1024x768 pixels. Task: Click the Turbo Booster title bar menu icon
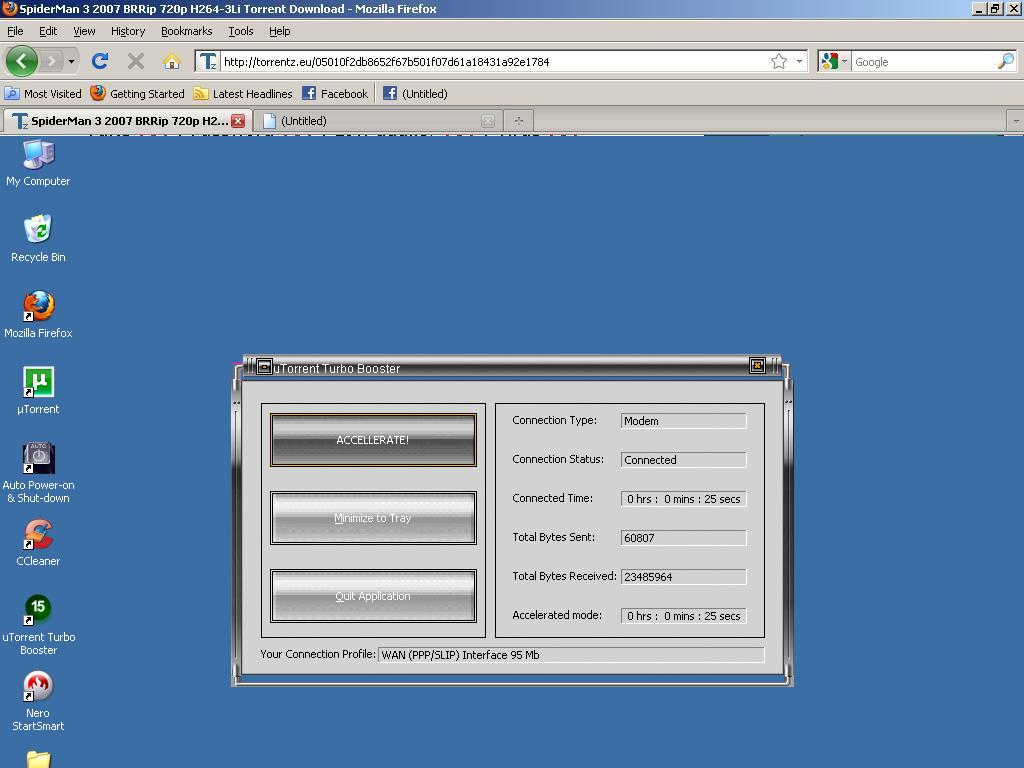tap(264, 366)
